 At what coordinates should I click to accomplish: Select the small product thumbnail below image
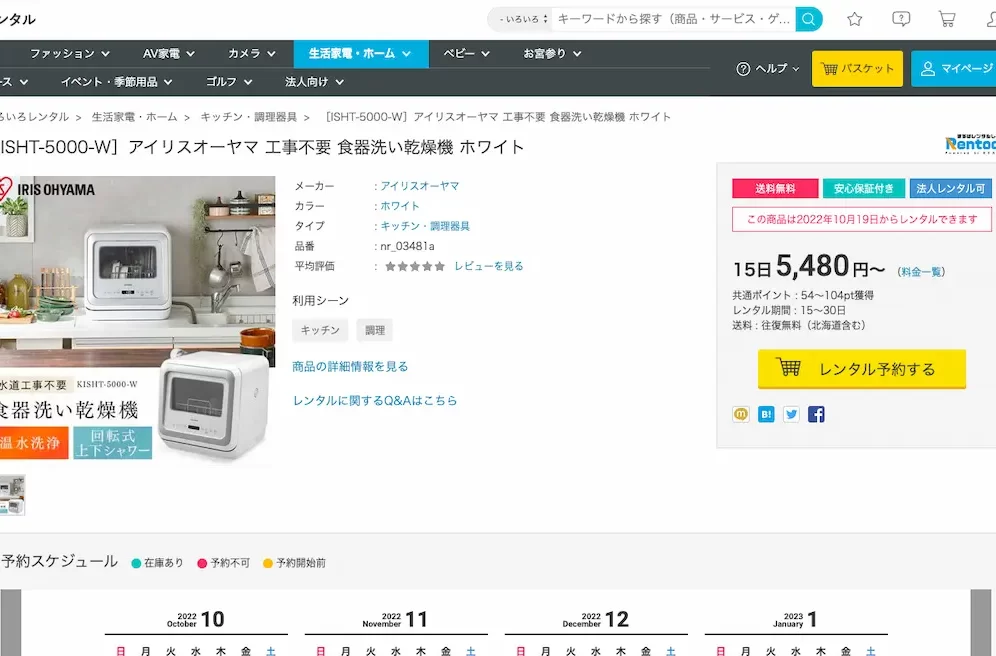12,495
